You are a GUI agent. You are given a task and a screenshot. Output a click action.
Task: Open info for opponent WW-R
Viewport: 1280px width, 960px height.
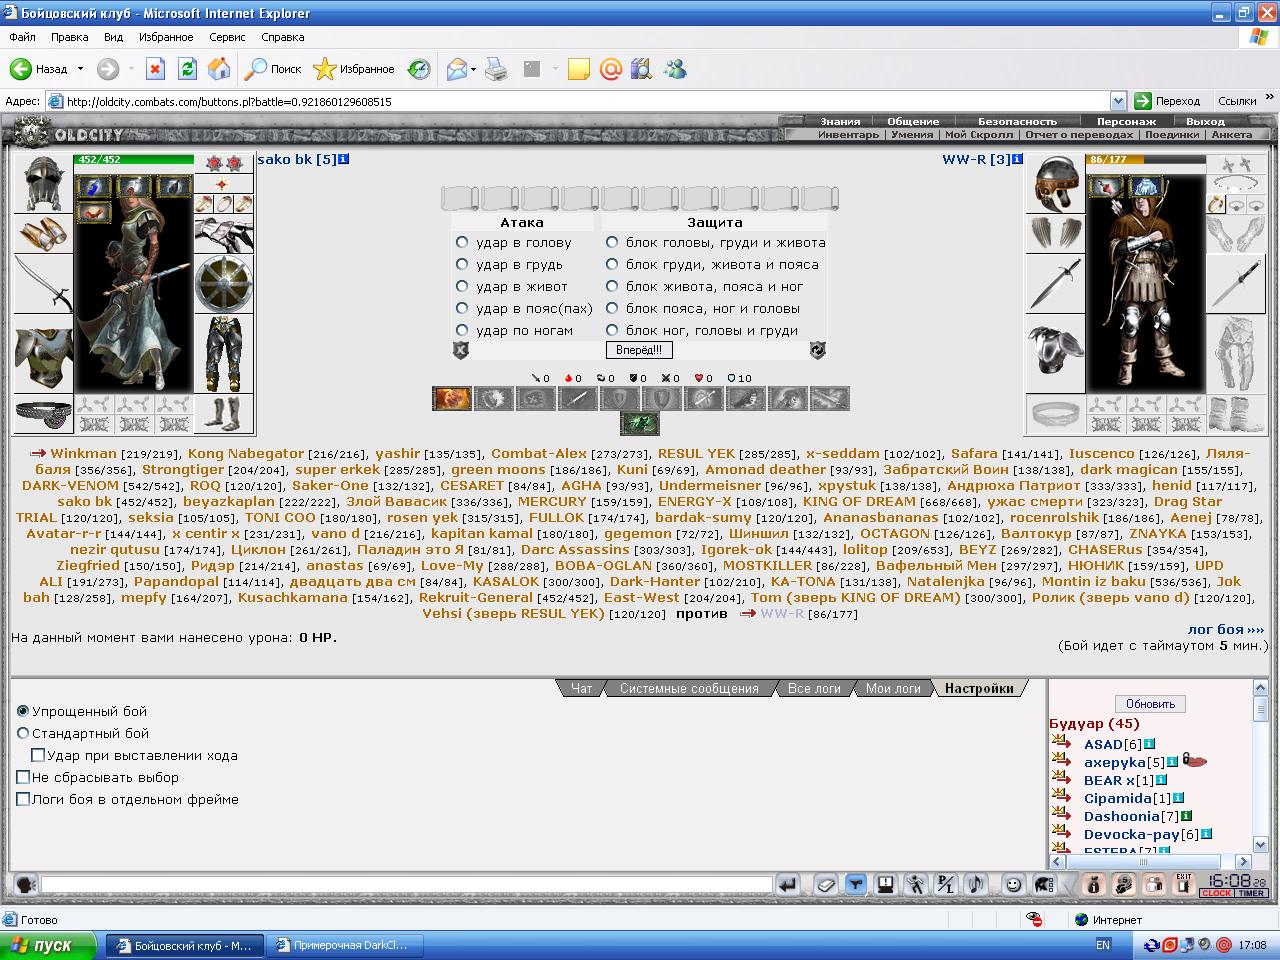click(x=1017, y=160)
